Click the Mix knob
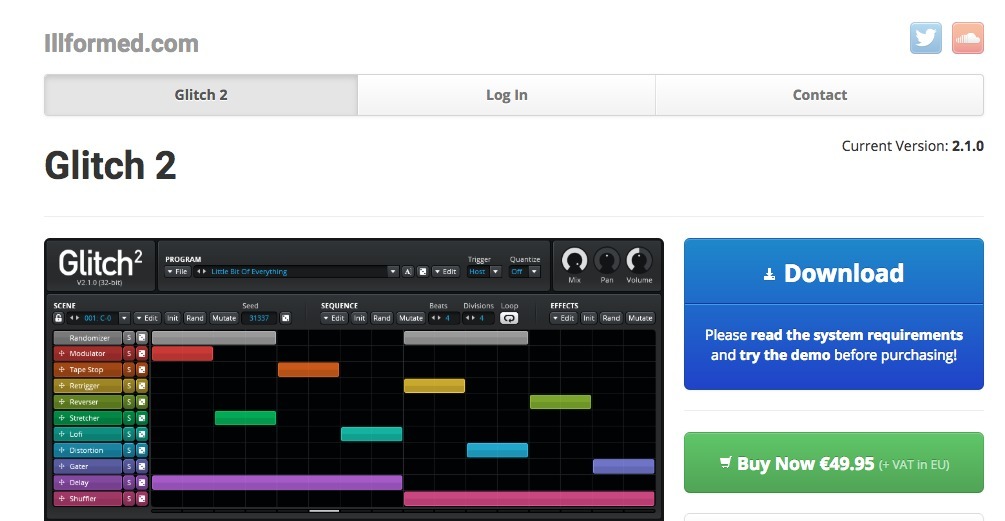 point(574,261)
